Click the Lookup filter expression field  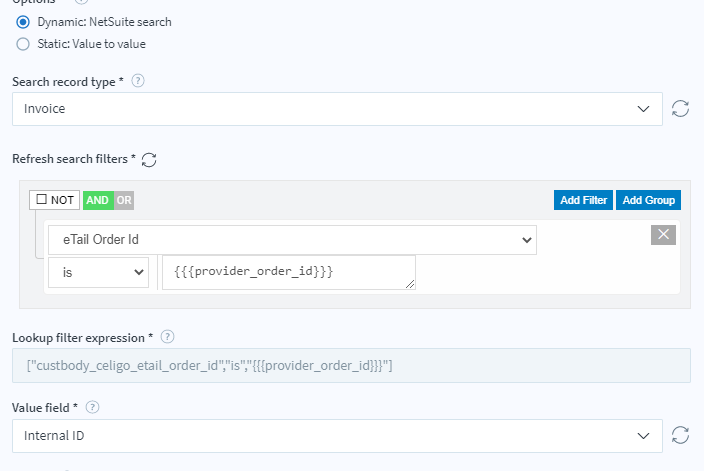(351, 365)
